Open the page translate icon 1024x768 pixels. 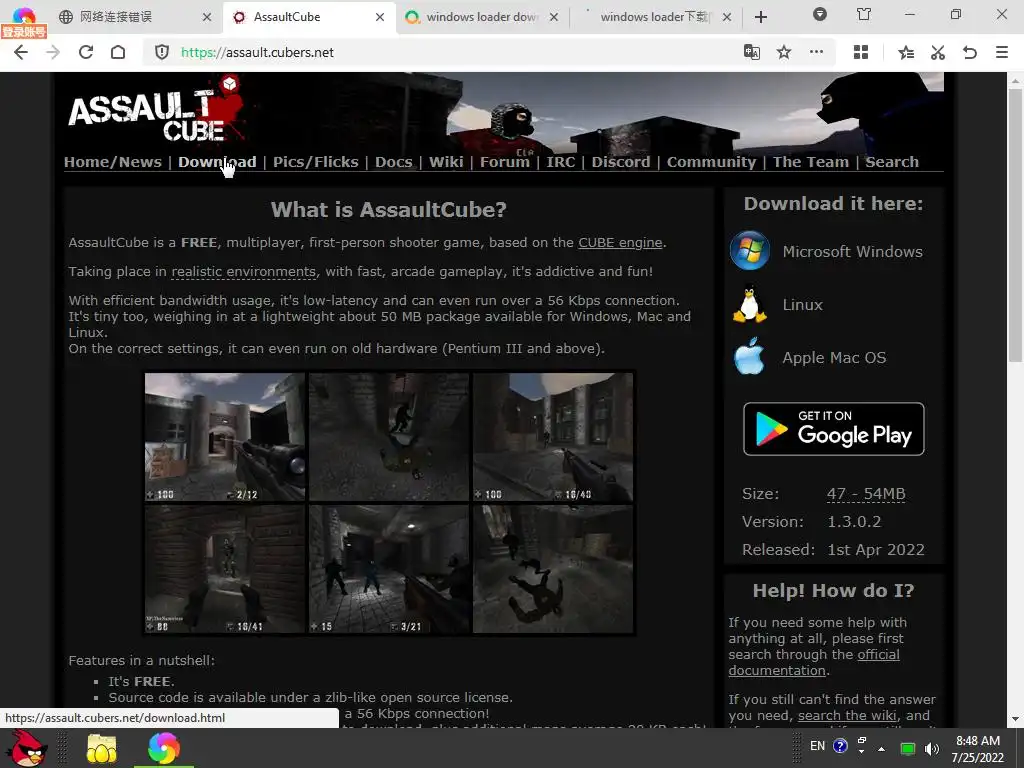[752, 52]
